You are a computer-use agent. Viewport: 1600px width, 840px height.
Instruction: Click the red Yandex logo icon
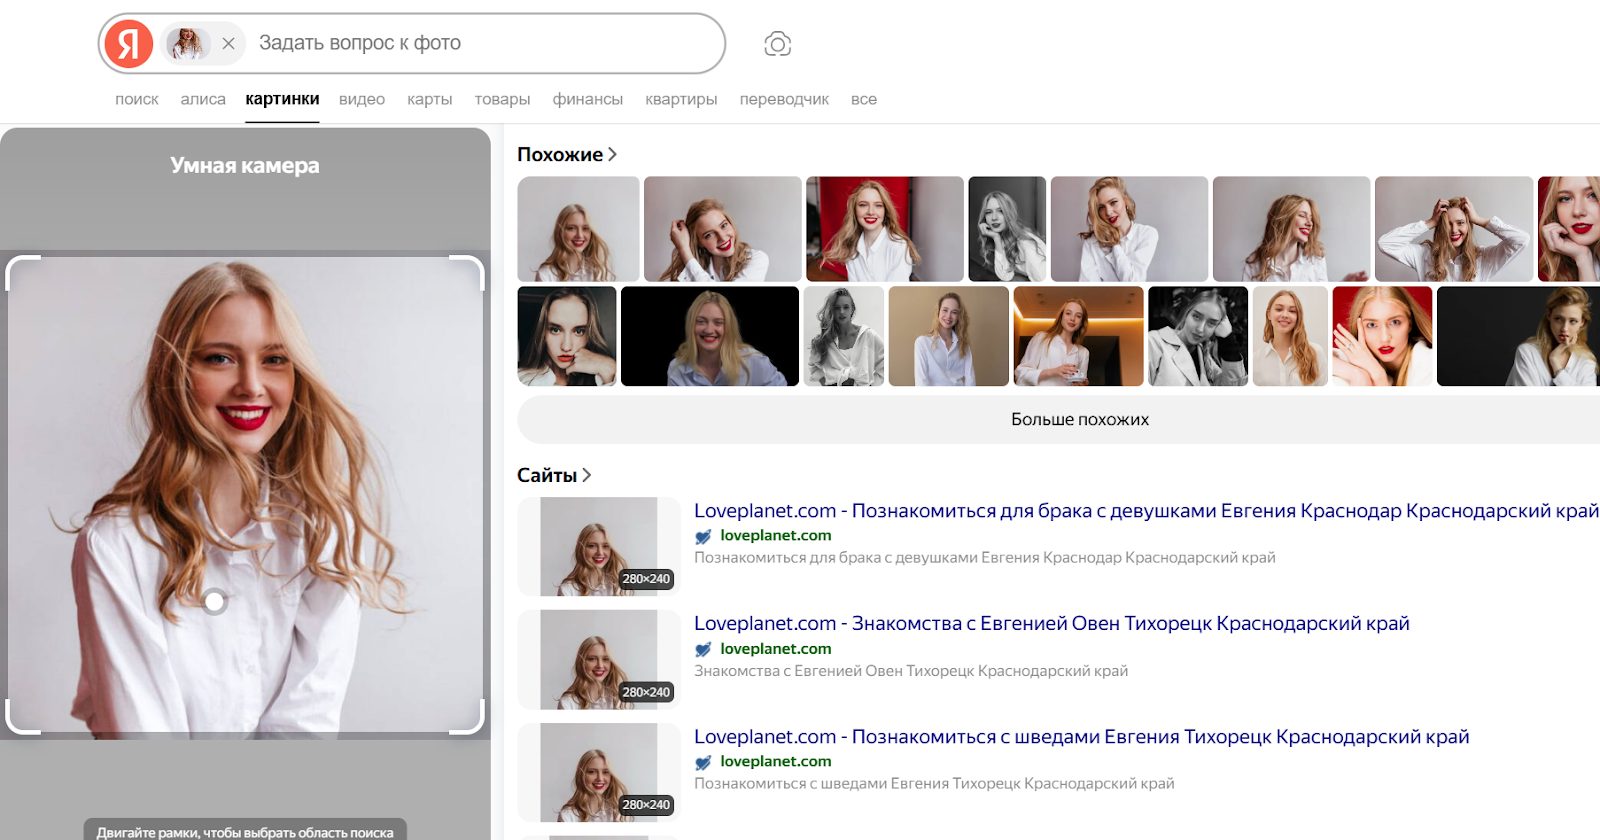[x=129, y=44]
